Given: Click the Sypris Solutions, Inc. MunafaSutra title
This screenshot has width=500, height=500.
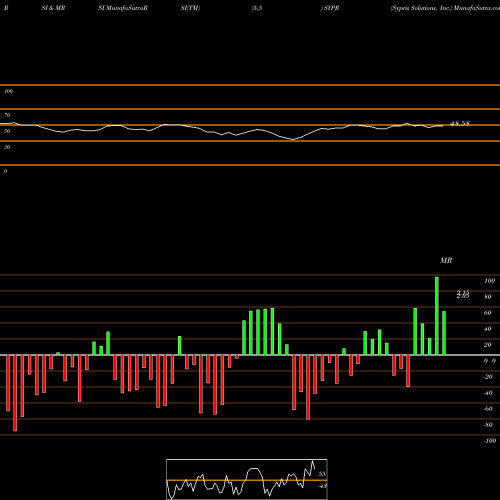Looking at the screenshot, I should [445, 8].
